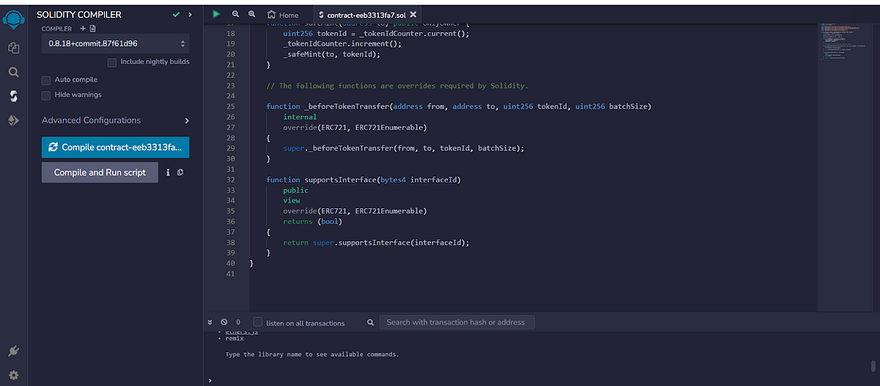Viewport: 880px width, 386px height.
Task: Clear the terminal console
Action: coord(224,322)
